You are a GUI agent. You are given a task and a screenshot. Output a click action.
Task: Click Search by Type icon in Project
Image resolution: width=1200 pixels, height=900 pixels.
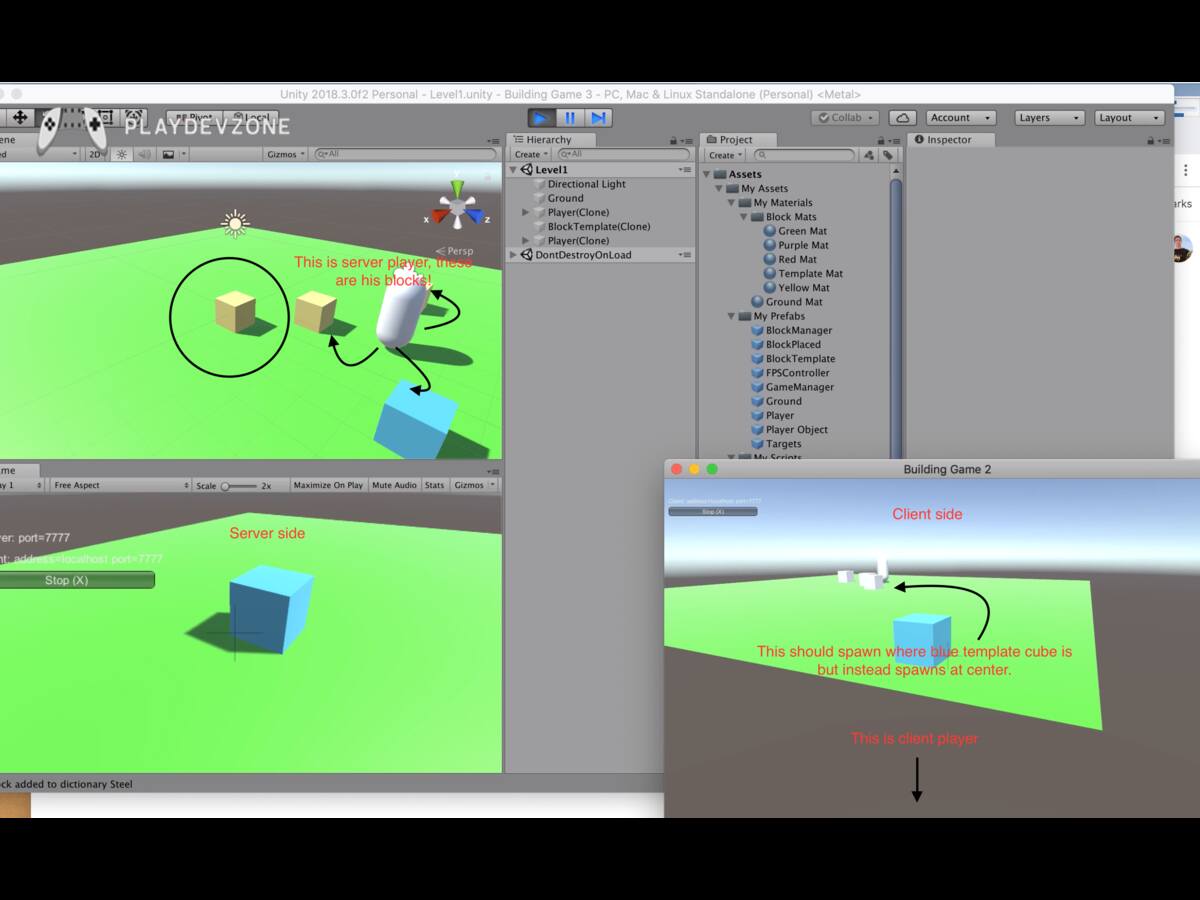coord(868,155)
